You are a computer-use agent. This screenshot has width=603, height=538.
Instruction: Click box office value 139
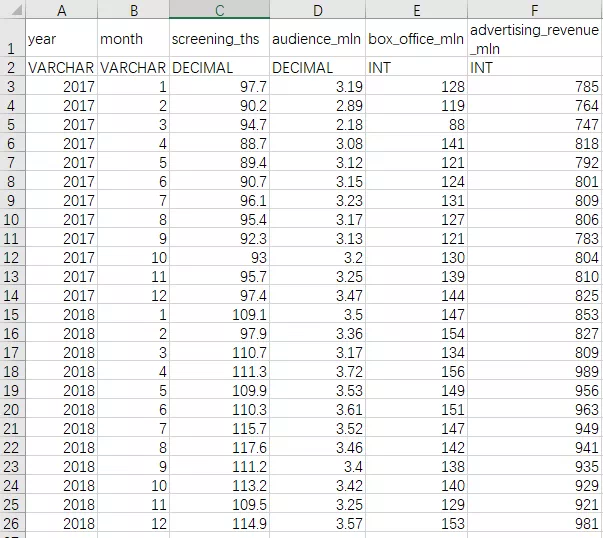click(416, 276)
